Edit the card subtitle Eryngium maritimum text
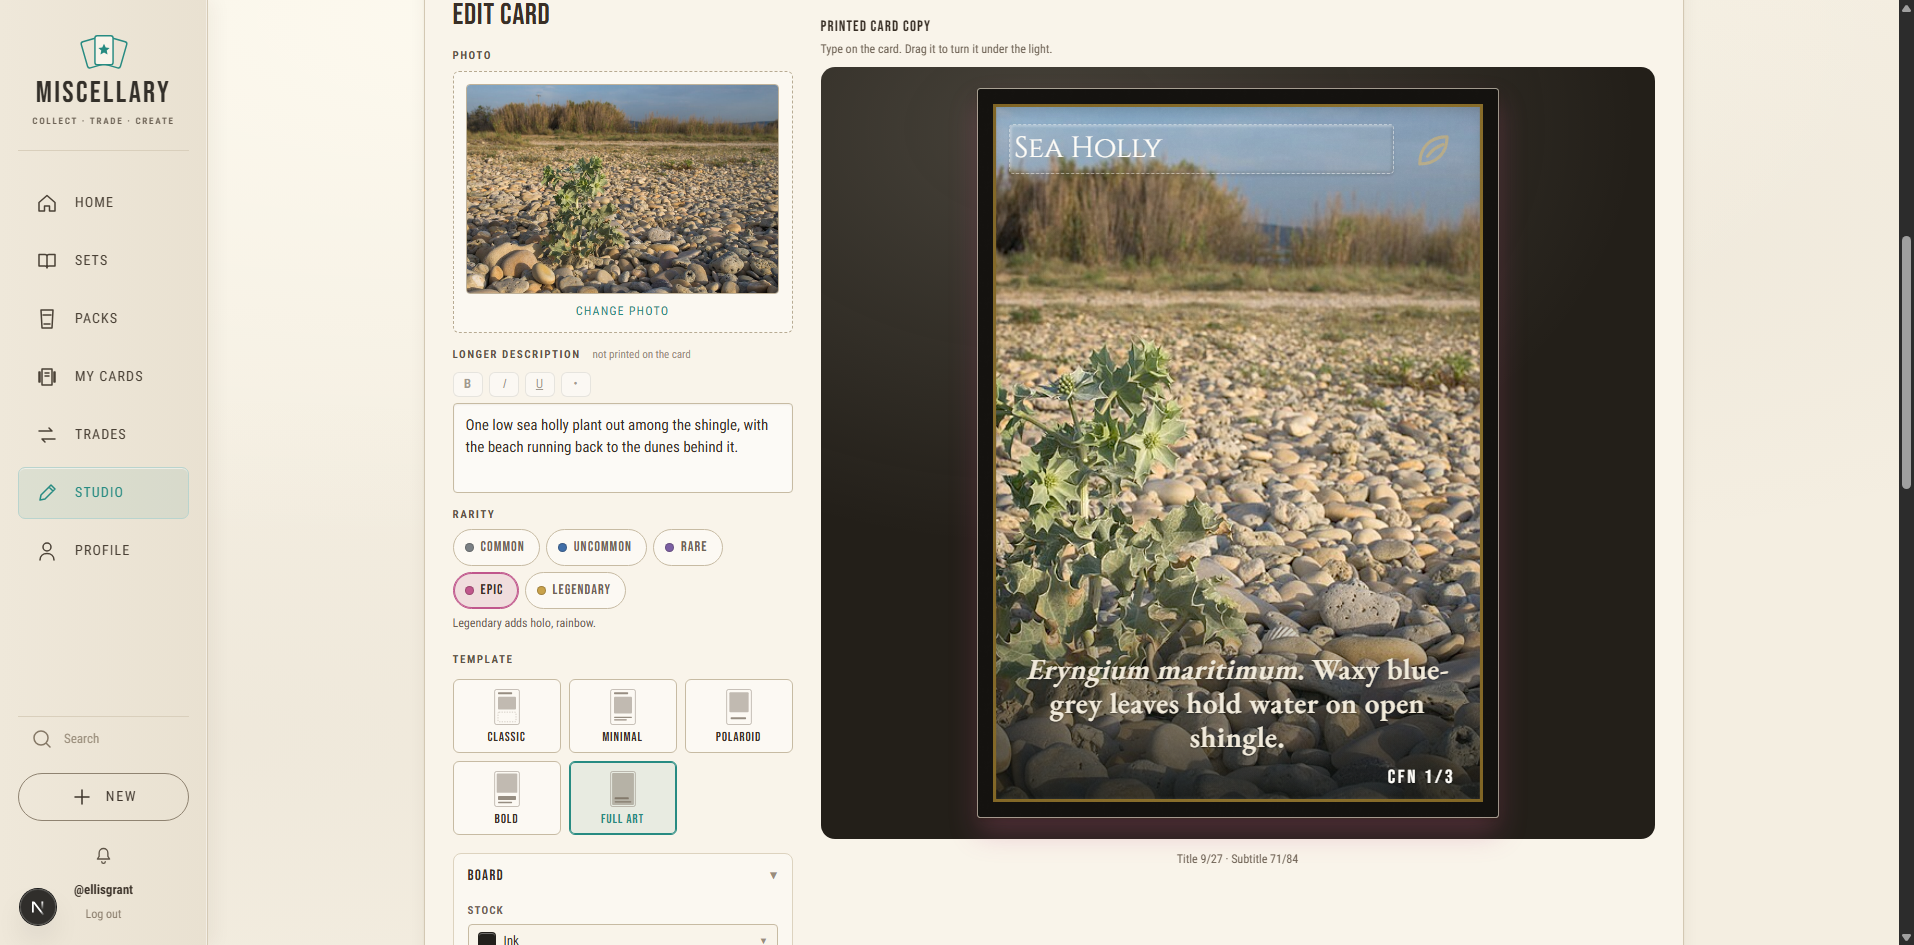Viewport: 1914px width, 945px height. (1237, 704)
